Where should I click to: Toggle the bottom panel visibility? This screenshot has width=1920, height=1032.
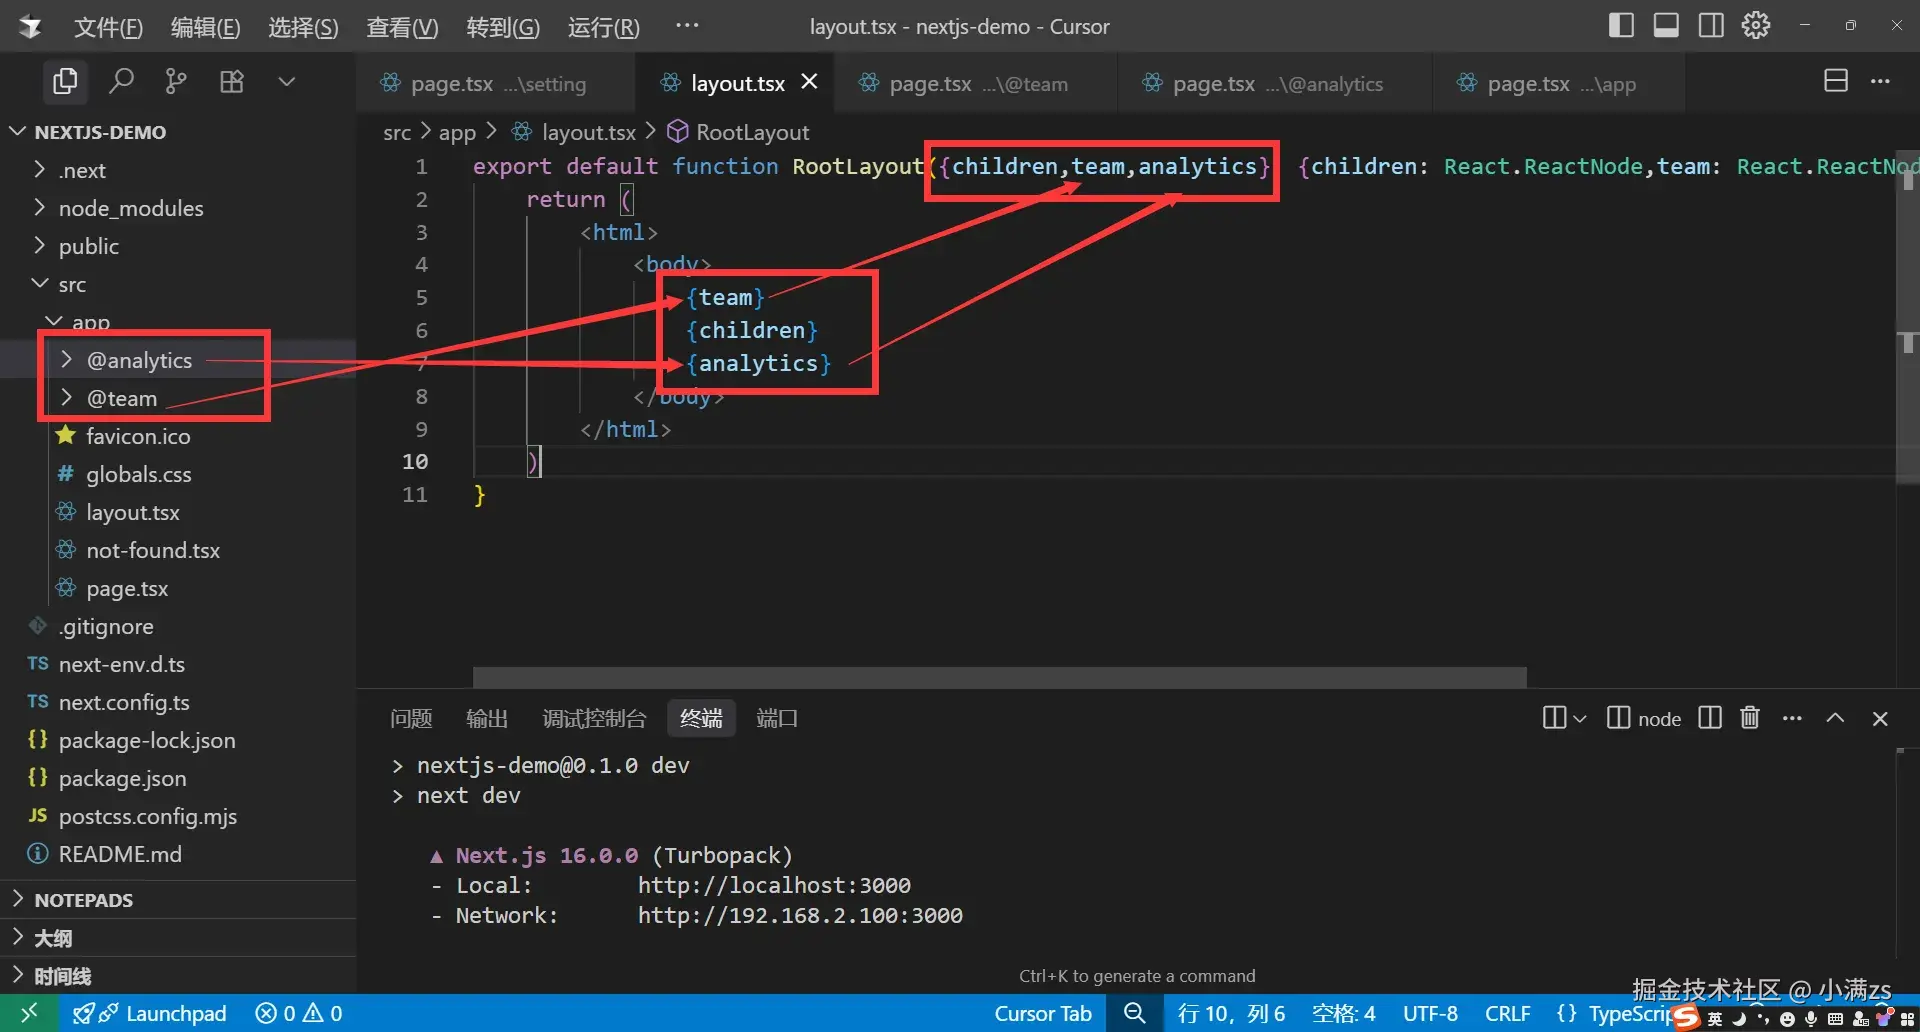click(1666, 26)
